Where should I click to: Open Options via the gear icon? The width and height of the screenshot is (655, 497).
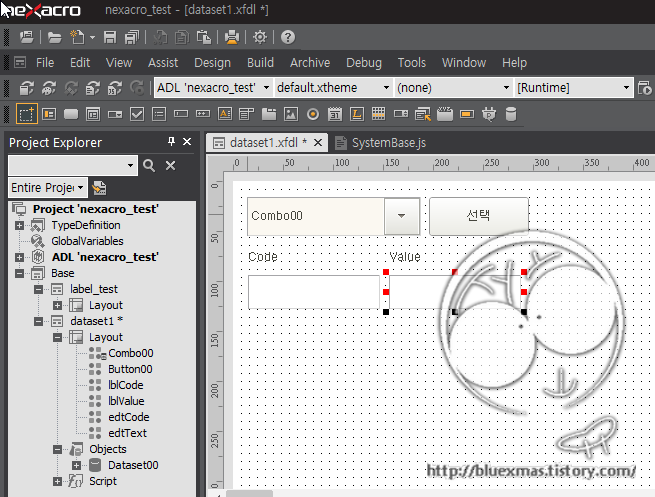point(260,37)
